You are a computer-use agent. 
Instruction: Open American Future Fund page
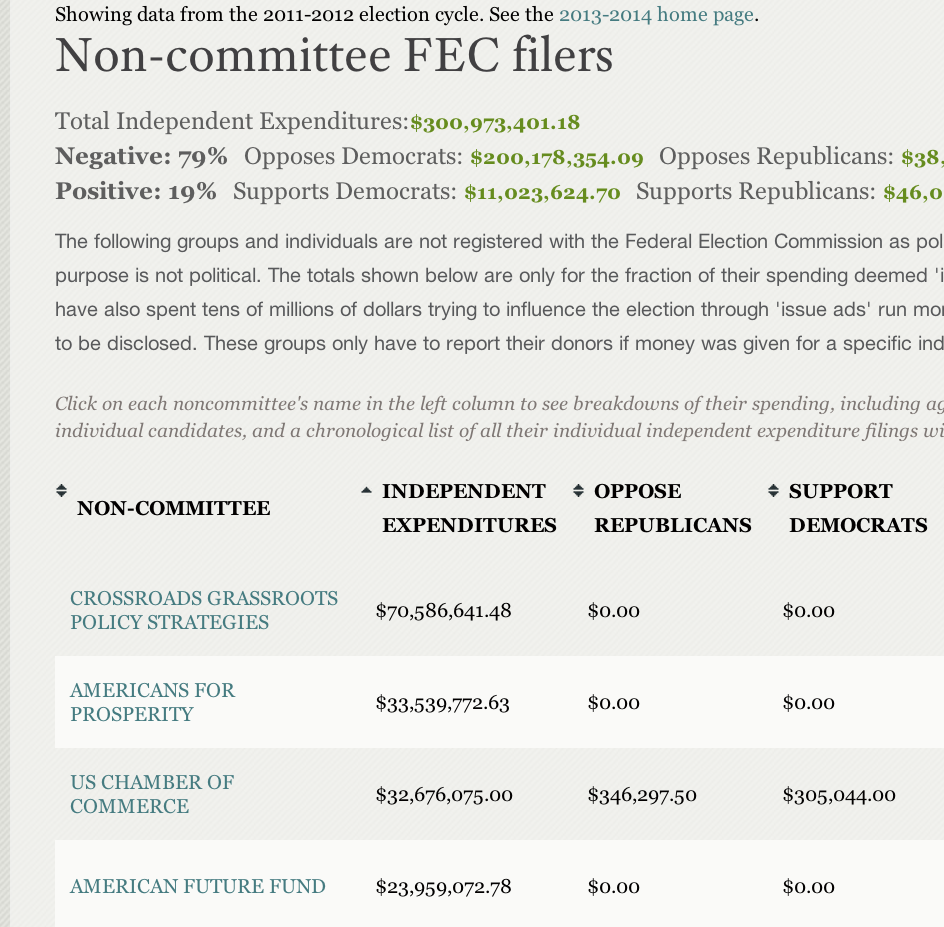[198, 886]
